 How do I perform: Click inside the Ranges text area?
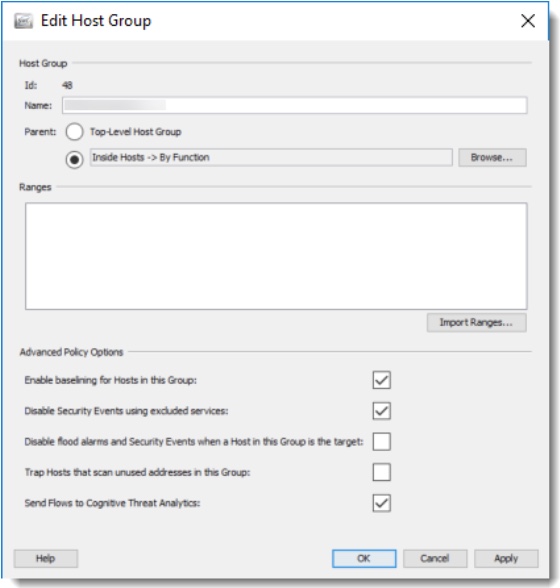[x=276, y=256]
